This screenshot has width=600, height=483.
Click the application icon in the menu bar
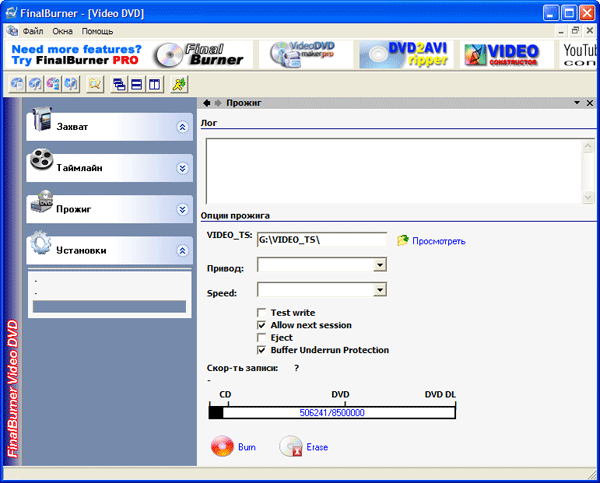click(x=12, y=31)
